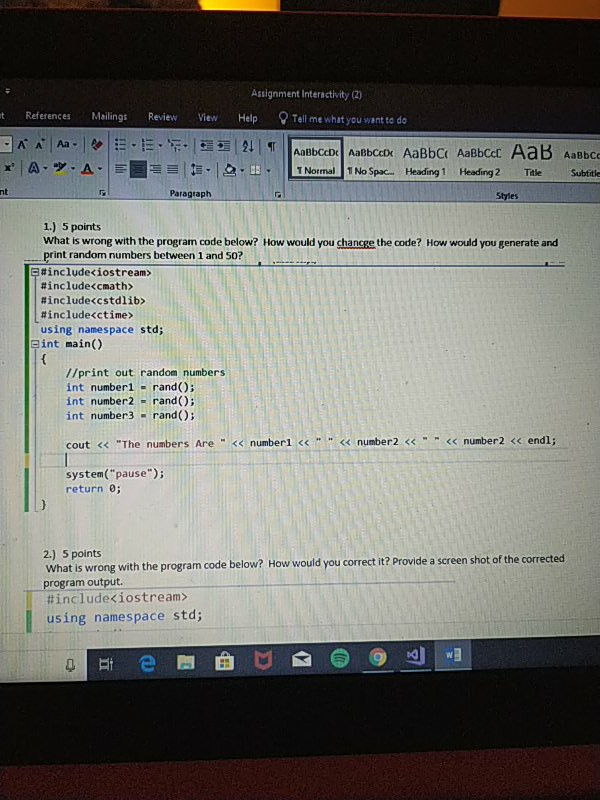Open the References tab

coord(48,116)
